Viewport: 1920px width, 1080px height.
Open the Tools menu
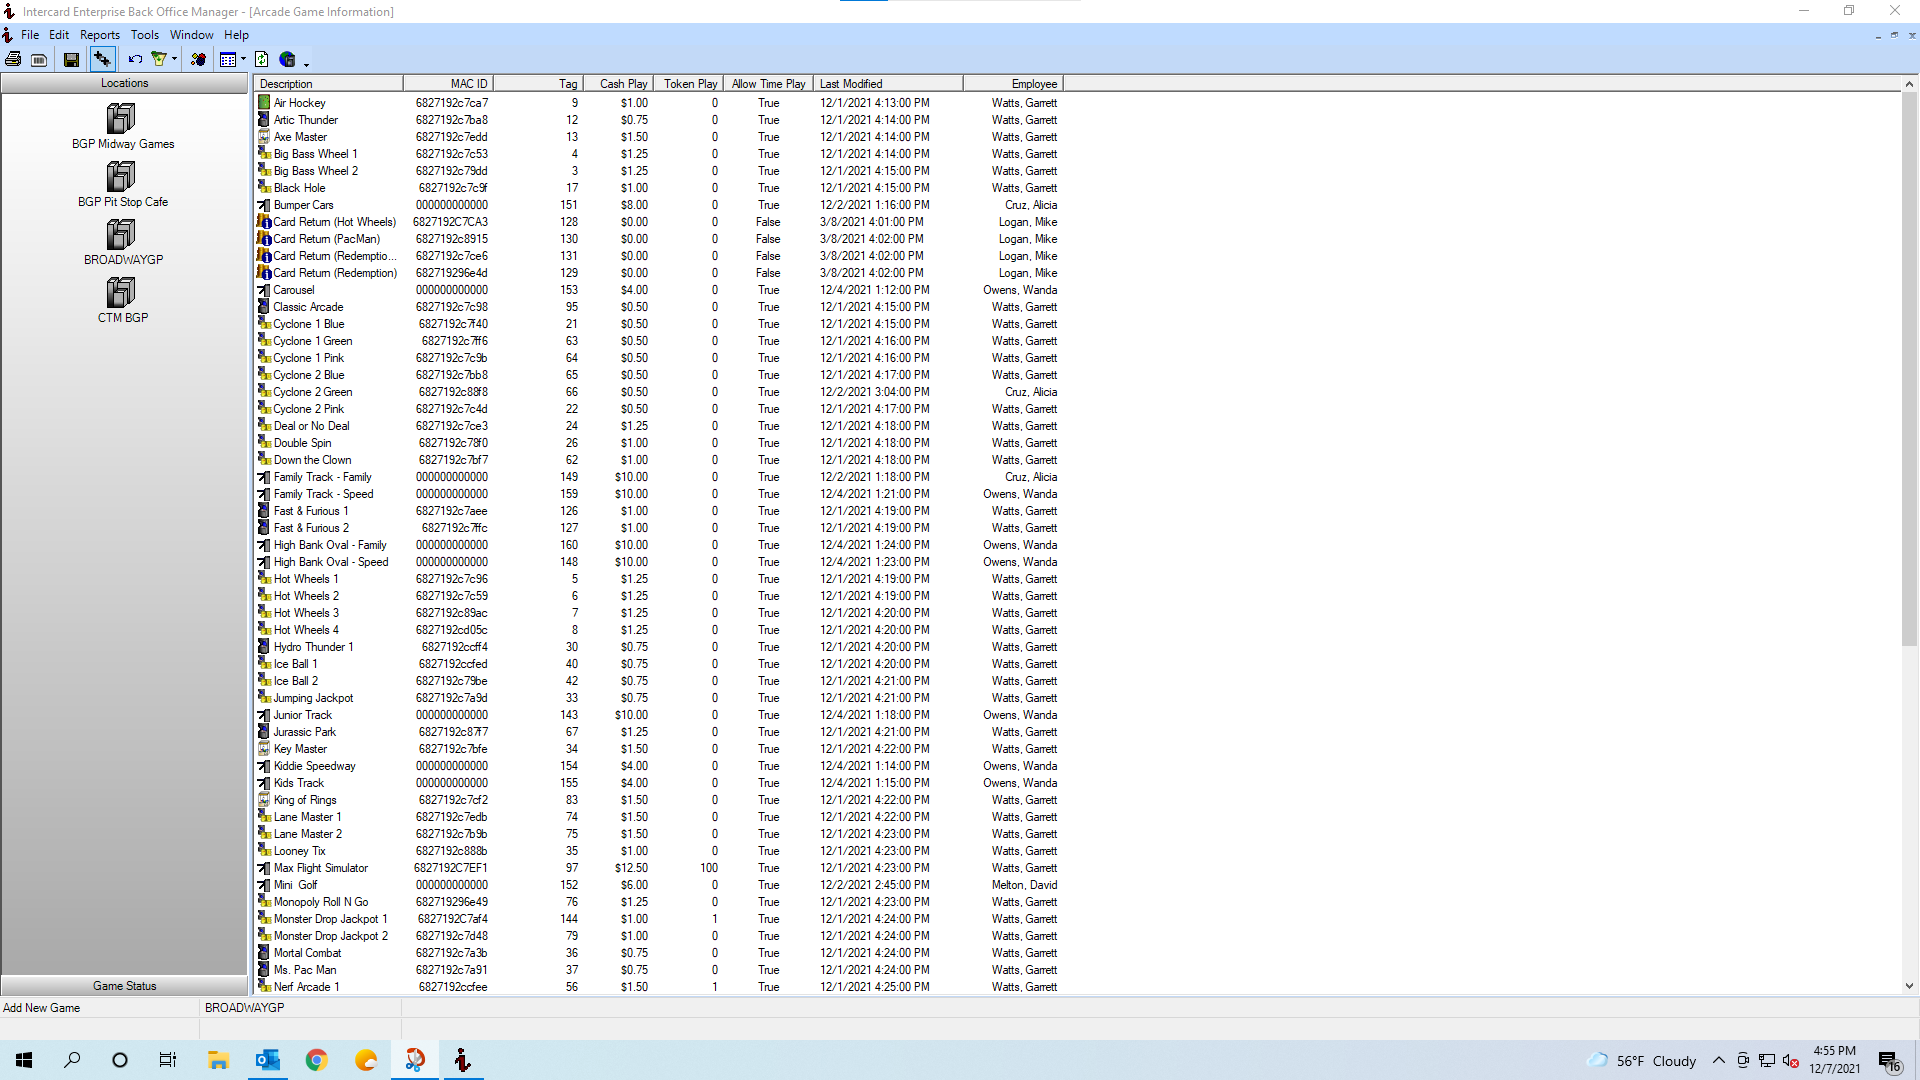coord(145,35)
